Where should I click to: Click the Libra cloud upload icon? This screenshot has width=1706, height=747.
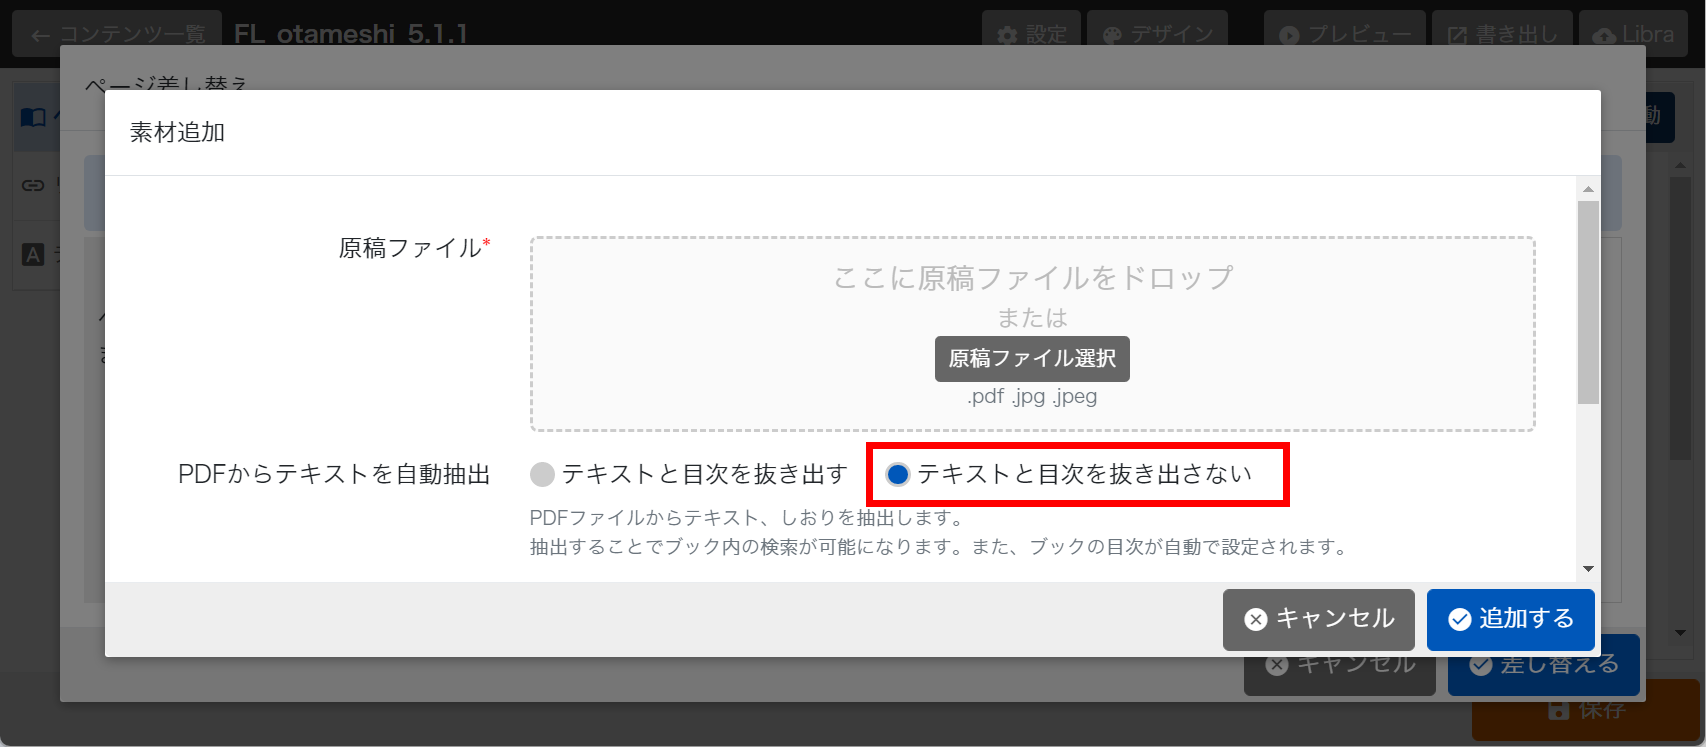coord(1604,35)
